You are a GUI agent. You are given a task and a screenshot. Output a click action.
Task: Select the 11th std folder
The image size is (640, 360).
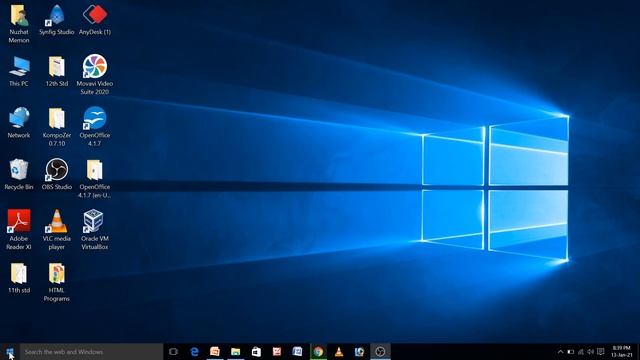click(19, 278)
